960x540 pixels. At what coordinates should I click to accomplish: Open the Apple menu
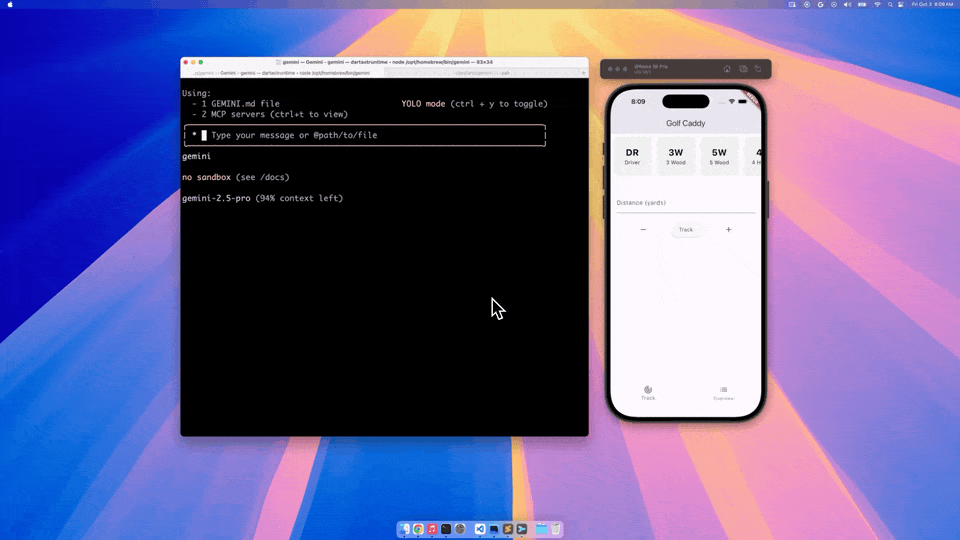point(10,4)
